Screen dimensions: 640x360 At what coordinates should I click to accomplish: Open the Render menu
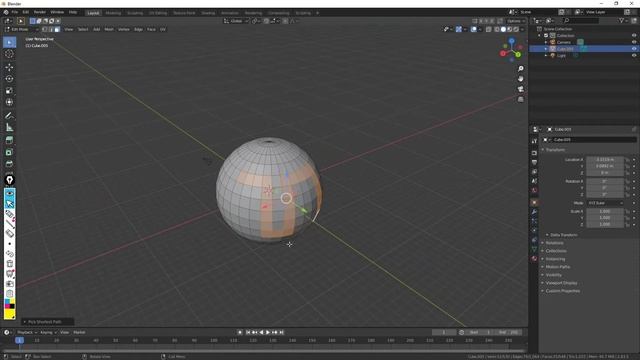click(x=40, y=12)
